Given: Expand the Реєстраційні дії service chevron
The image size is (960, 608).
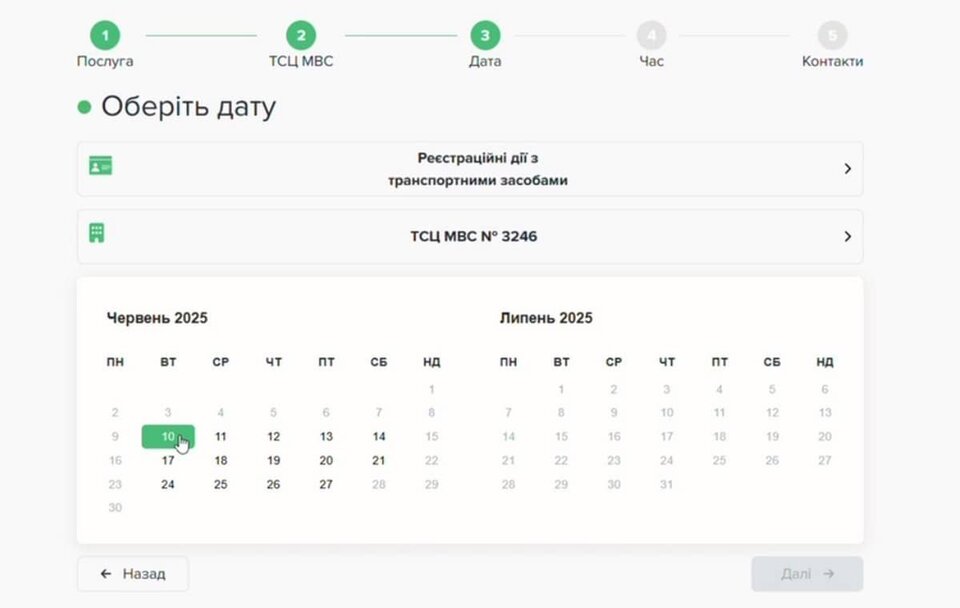Looking at the screenshot, I should 847,169.
